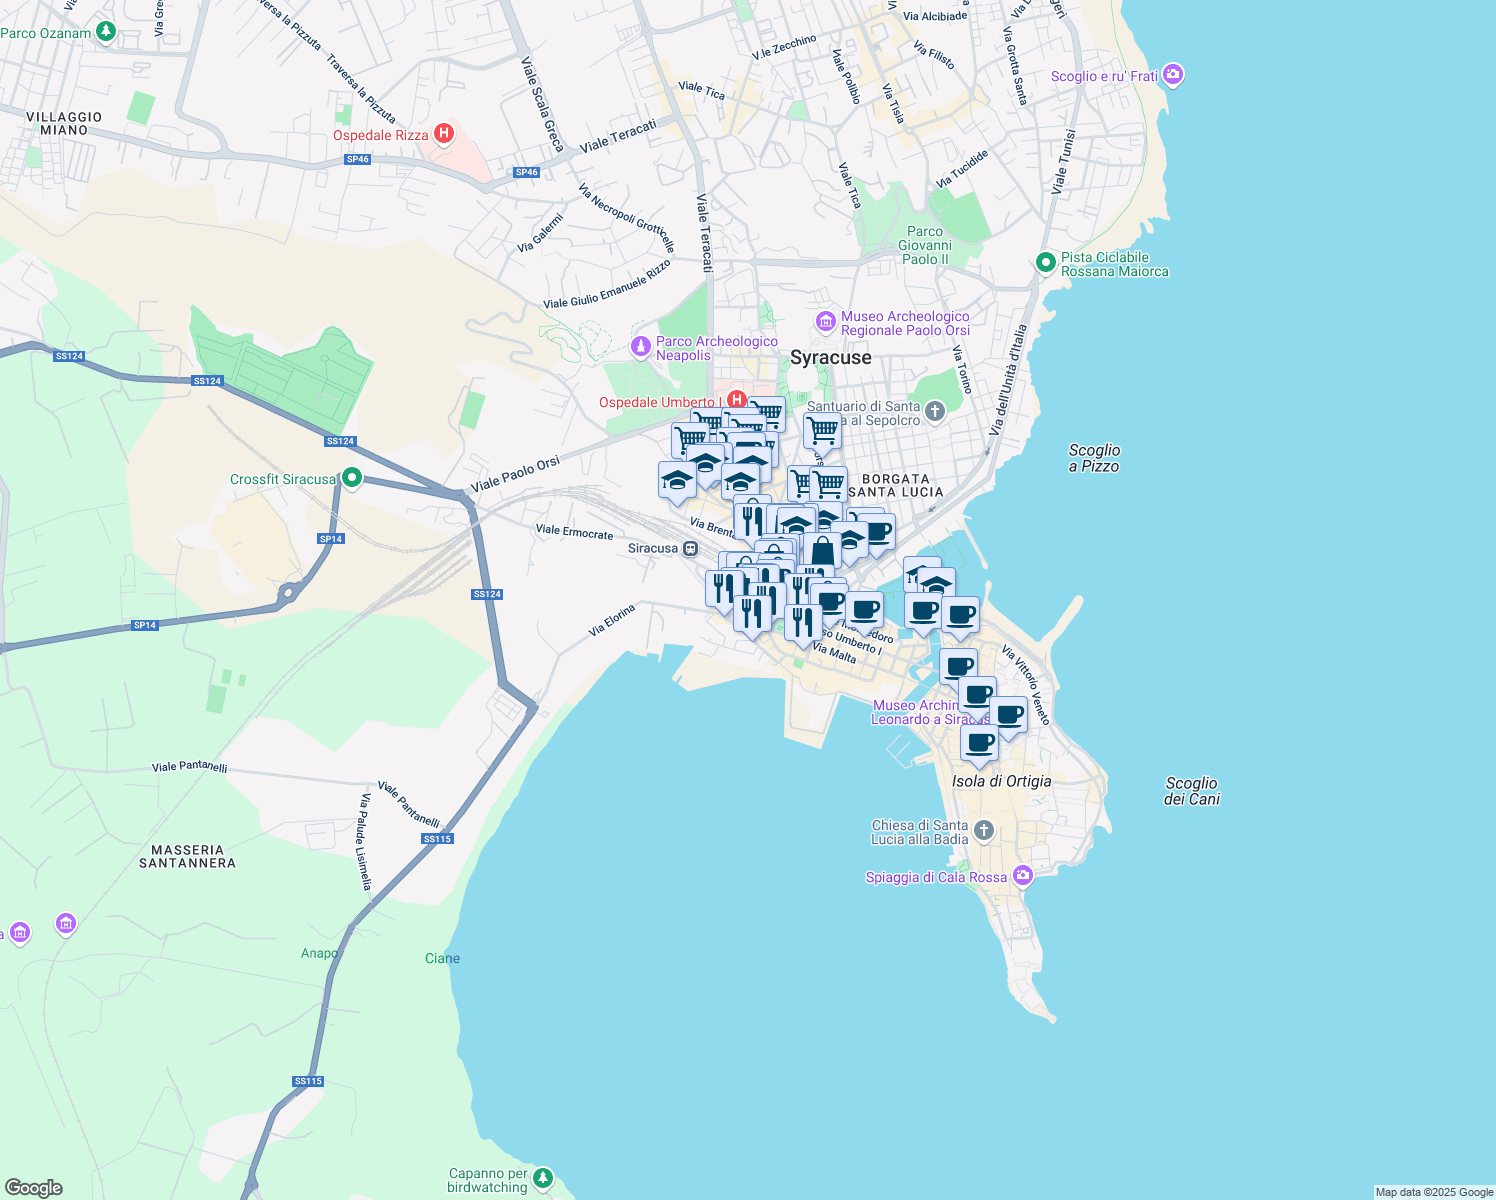Image resolution: width=1496 pixels, height=1200 pixels.
Task: Click the Via Palude Lisimelia label
Action: (366, 842)
